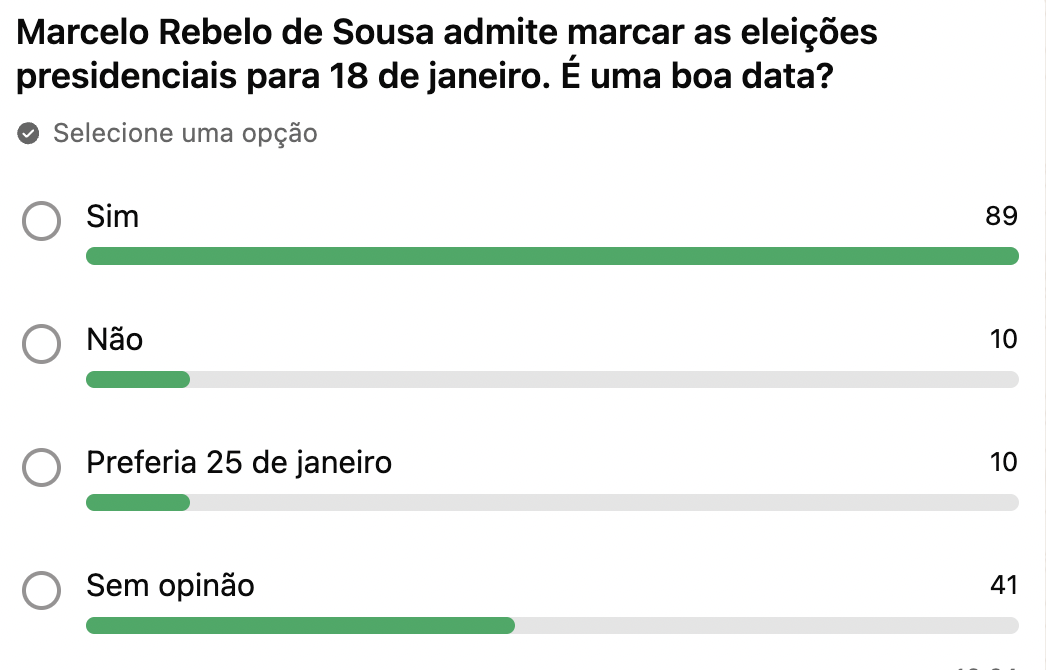
Task: Click the Não option label text
Action: pos(115,340)
